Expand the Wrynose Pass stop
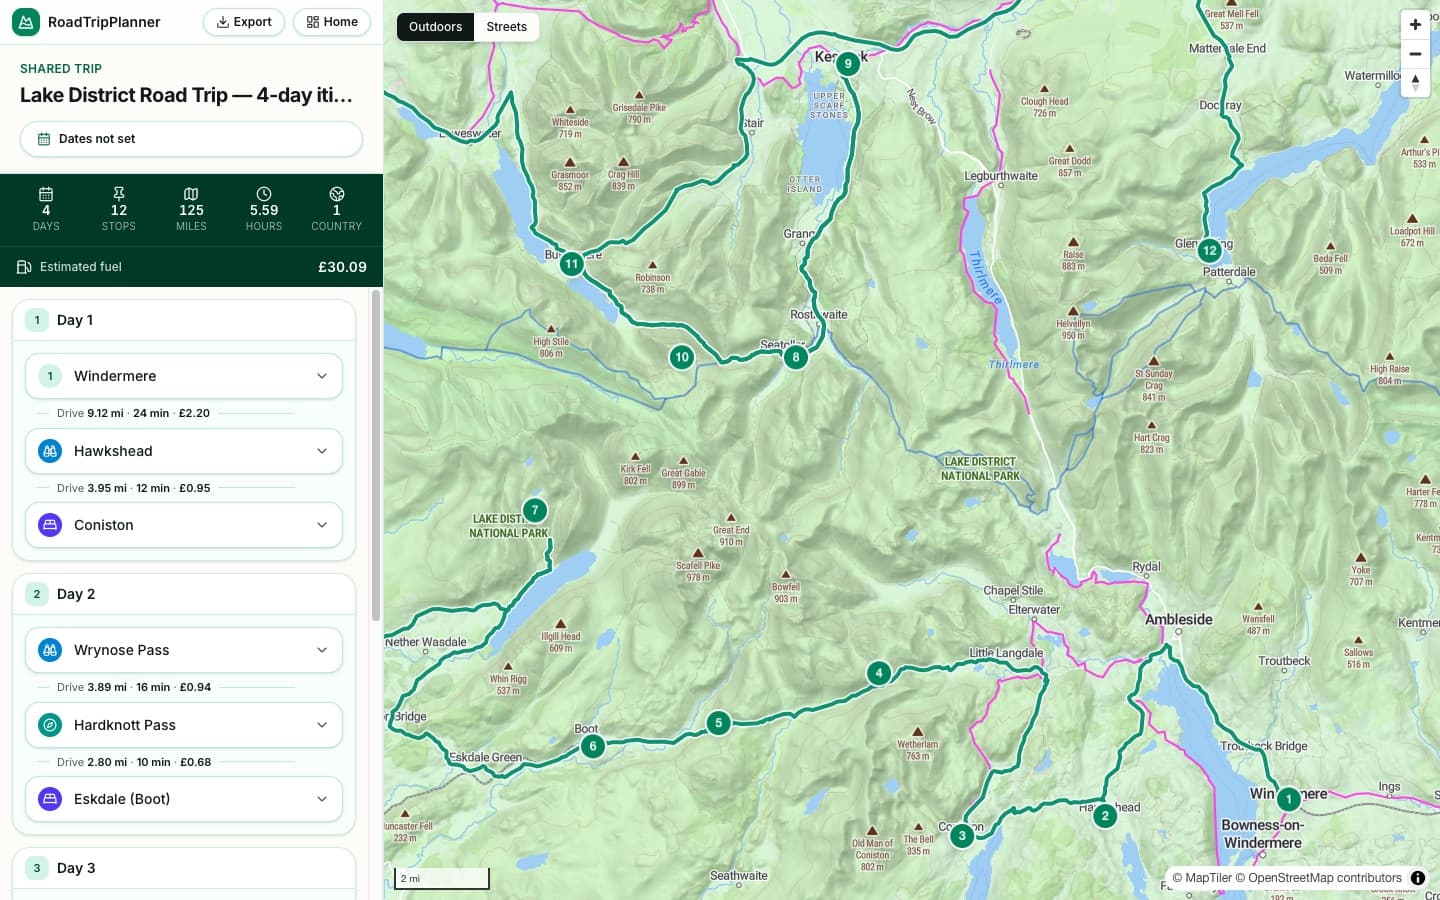The height and width of the screenshot is (900, 1440). point(184,650)
